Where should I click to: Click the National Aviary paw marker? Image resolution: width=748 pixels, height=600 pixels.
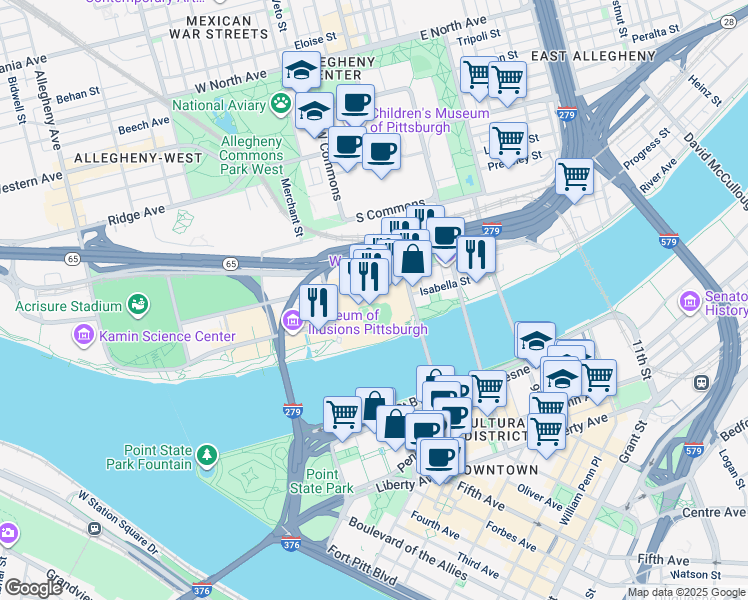coord(281,103)
